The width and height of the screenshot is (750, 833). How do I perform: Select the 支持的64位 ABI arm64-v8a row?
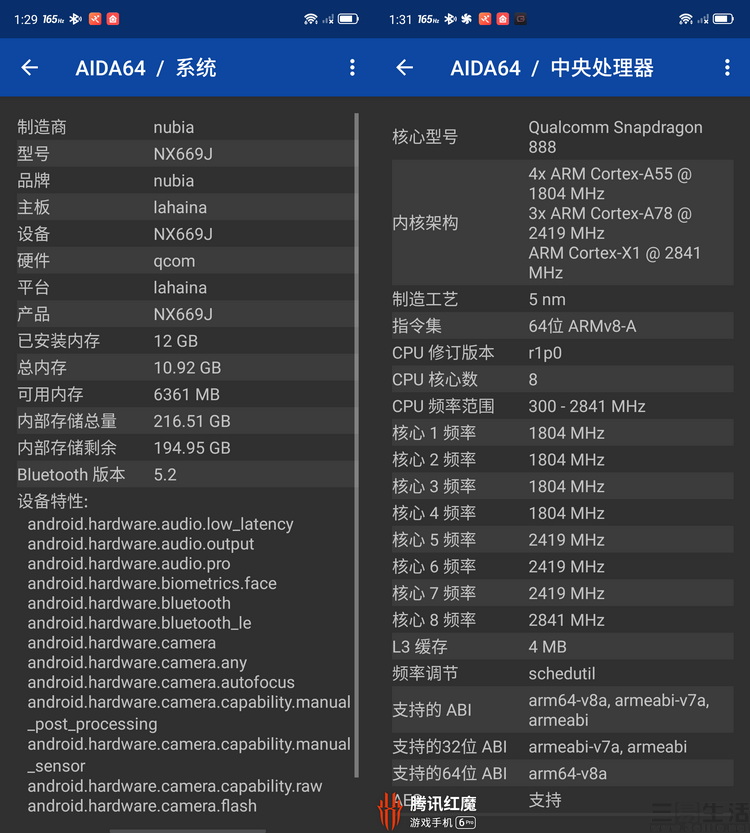pyautogui.click(x=562, y=773)
